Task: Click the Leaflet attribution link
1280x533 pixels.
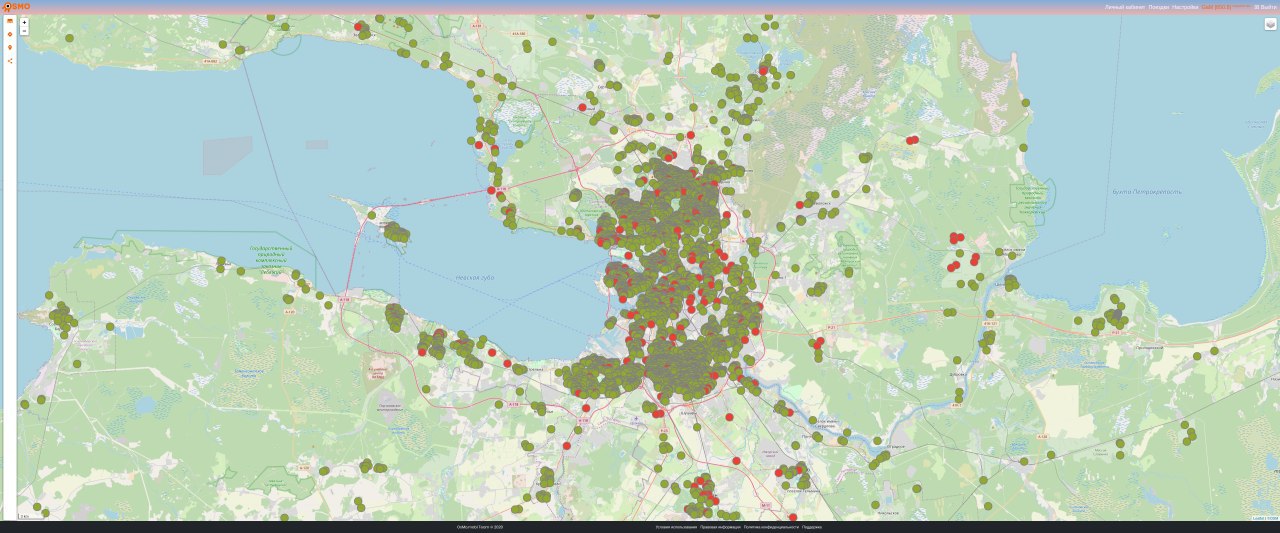Action: point(1258,518)
